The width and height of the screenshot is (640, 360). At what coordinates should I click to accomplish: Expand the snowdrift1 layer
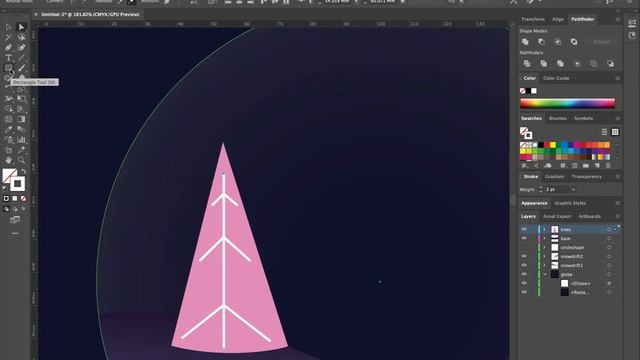click(544, 265)
